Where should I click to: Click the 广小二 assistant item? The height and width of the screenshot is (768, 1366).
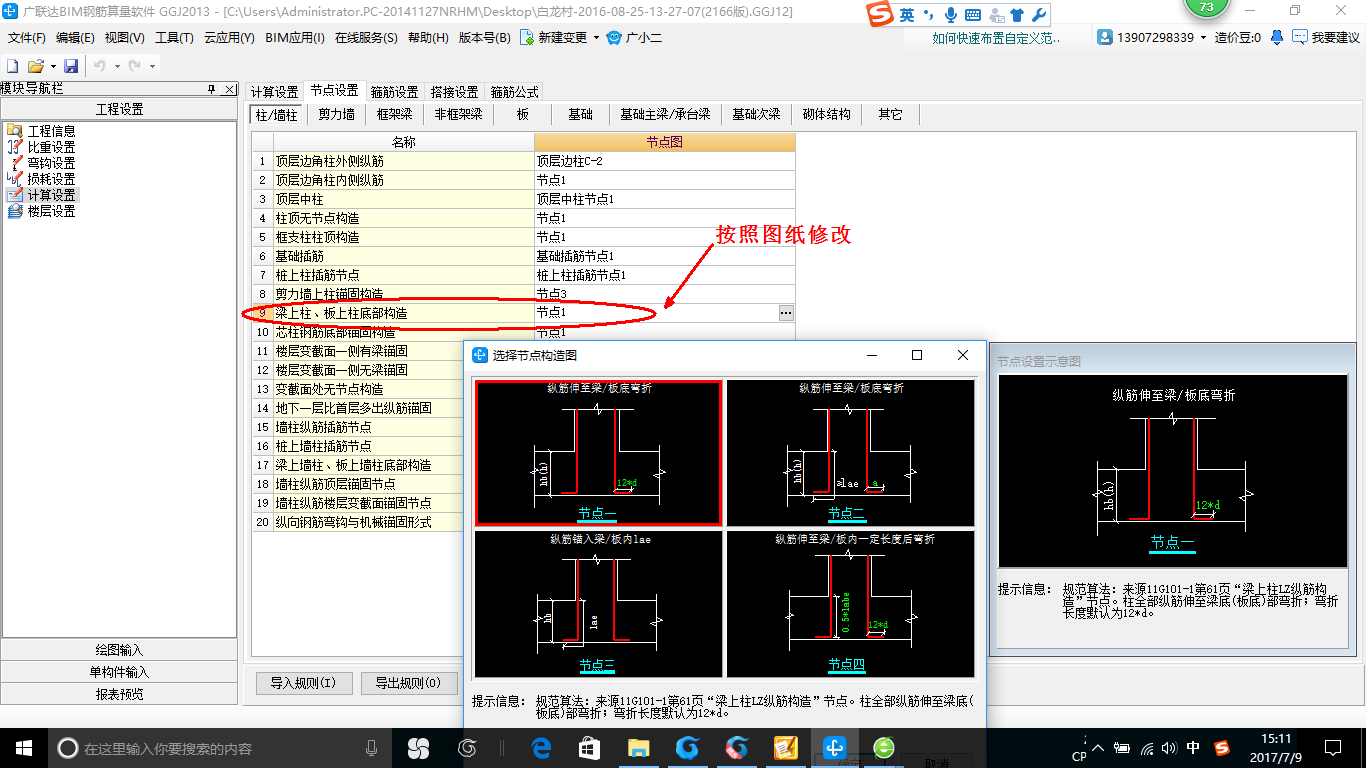(634, 38)
